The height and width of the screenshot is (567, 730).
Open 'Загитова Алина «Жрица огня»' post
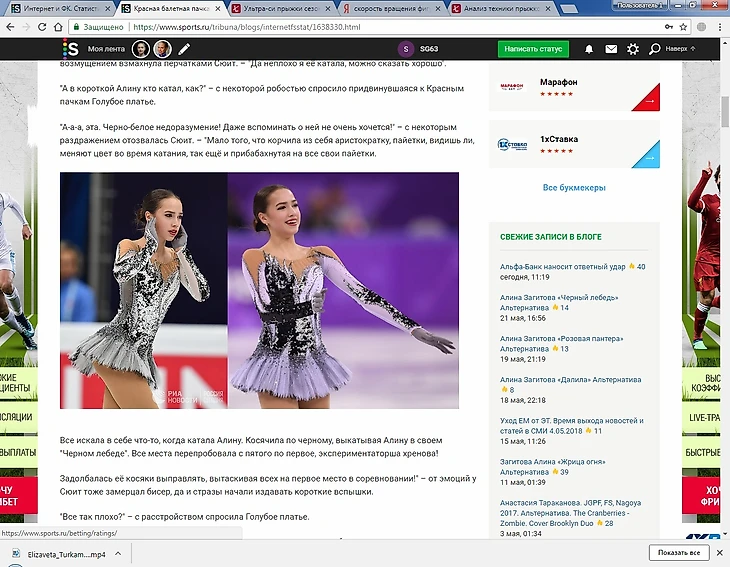[x=553, y=466]
